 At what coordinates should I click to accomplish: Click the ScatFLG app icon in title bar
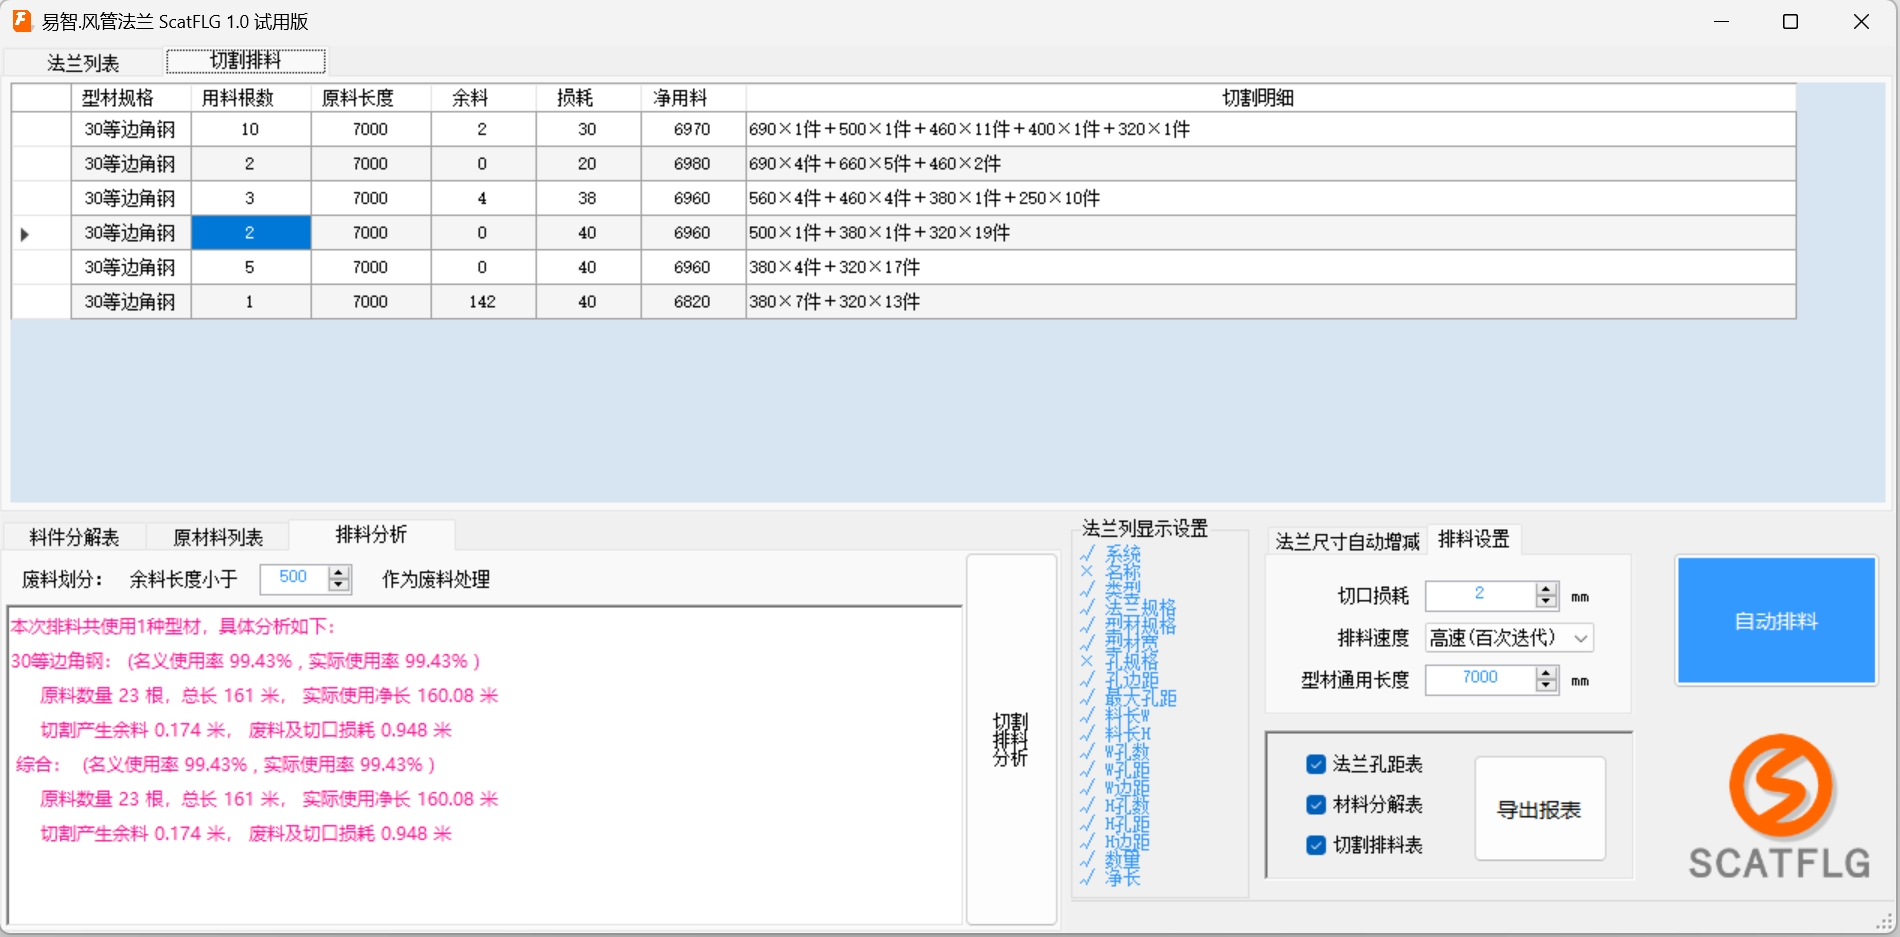[21, 21]
